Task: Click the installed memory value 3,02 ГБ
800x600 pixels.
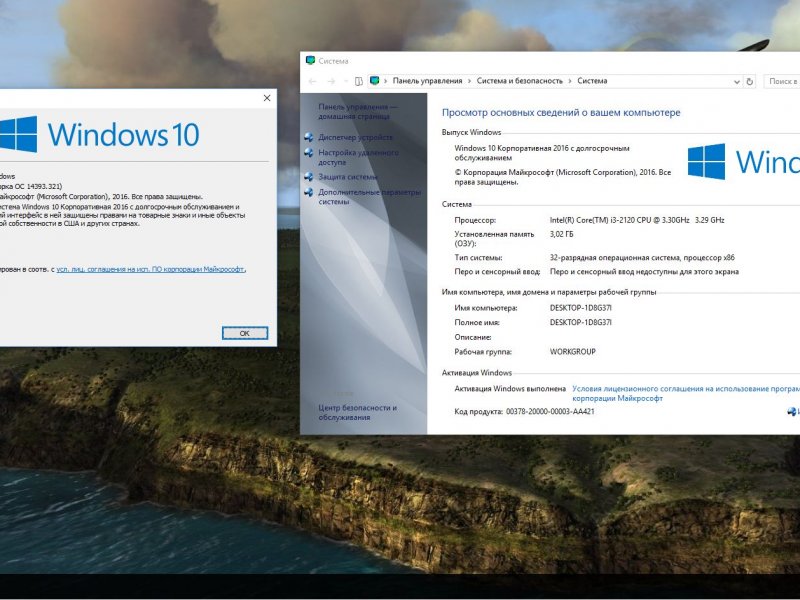Action: [561, 234]
